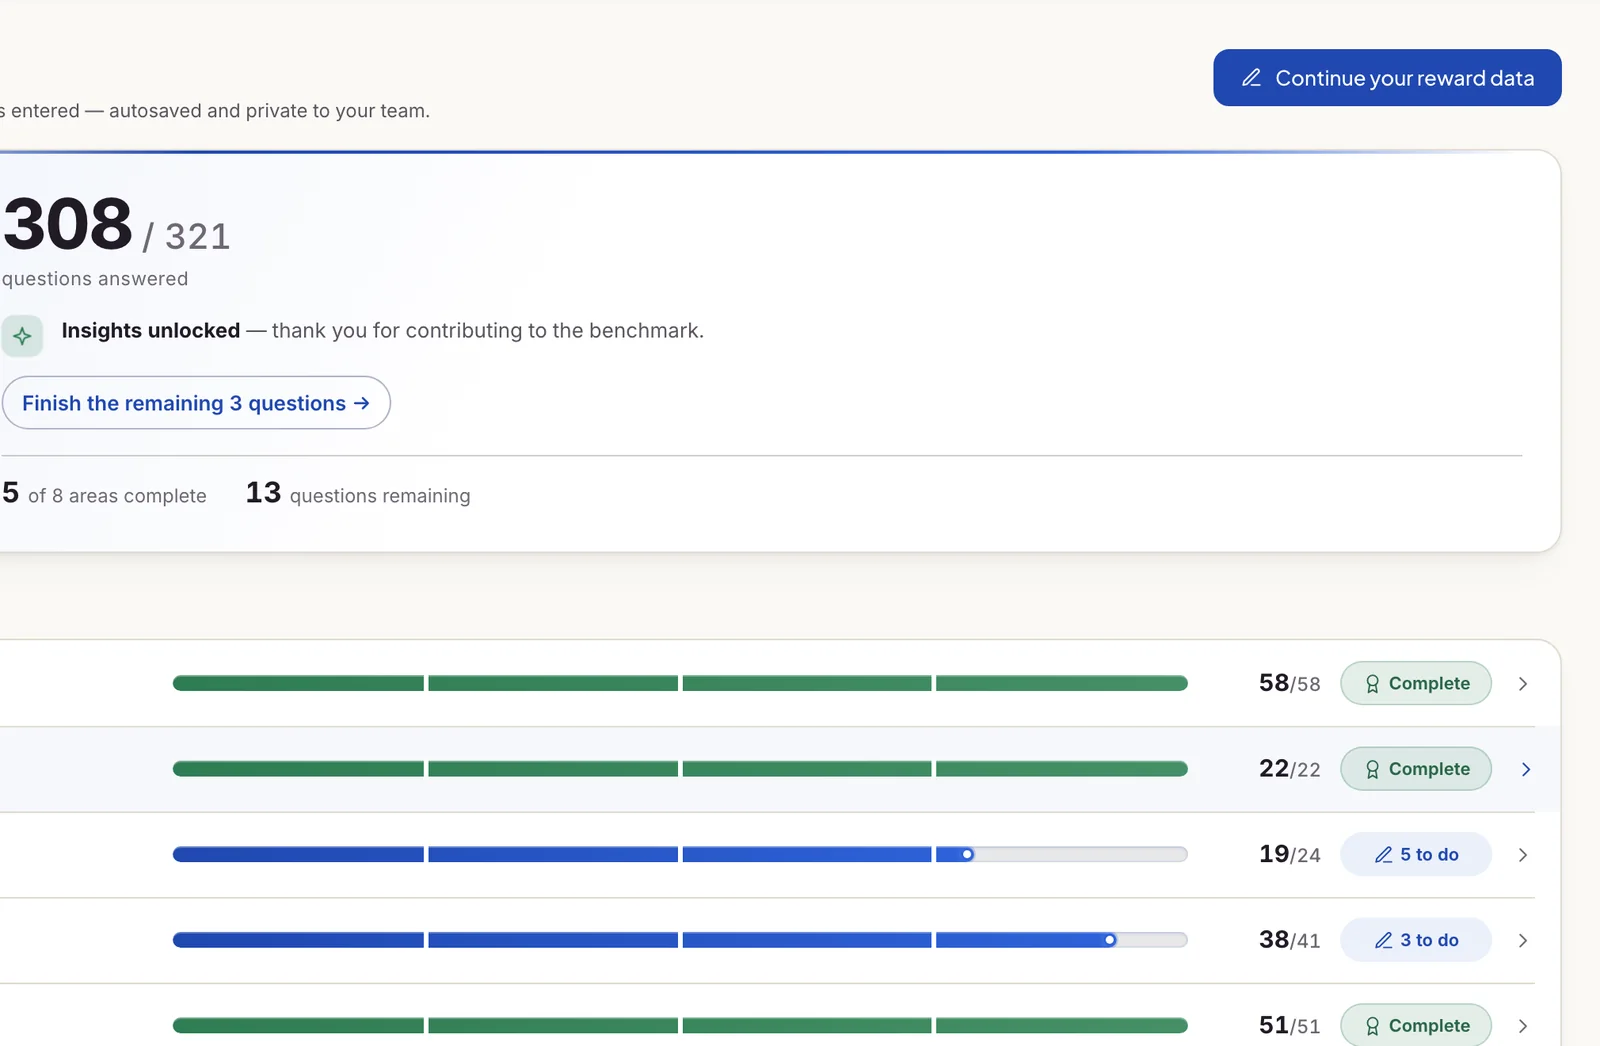Screen dimensions: 1600x1046
Task: Click the 13 questions remaining text
Action: [x=358, y=494]
